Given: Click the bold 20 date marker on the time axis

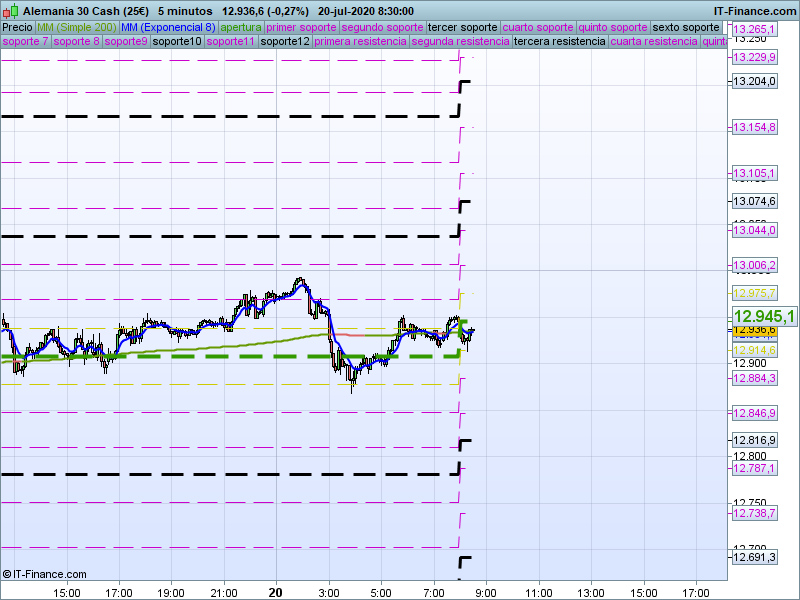Looking at the screenshot, I should [276, 592].
